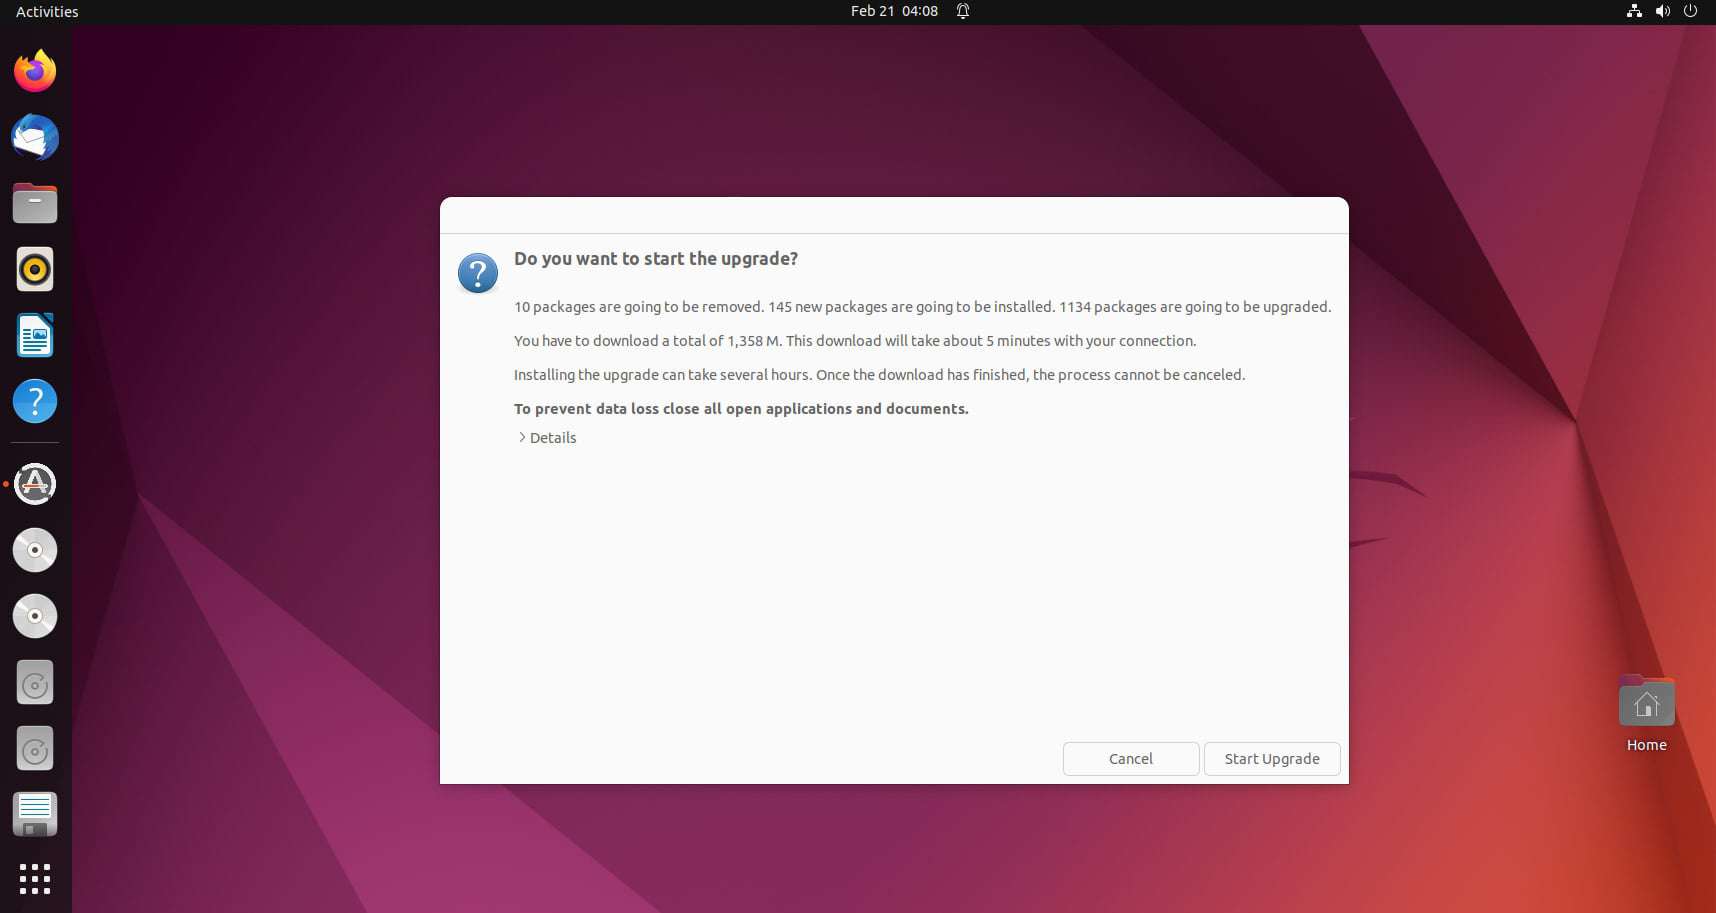Image resolution: width=1716 pixels, height=913 pixels.
Task: Click Start Upgrade
Action: point(1271,759)
